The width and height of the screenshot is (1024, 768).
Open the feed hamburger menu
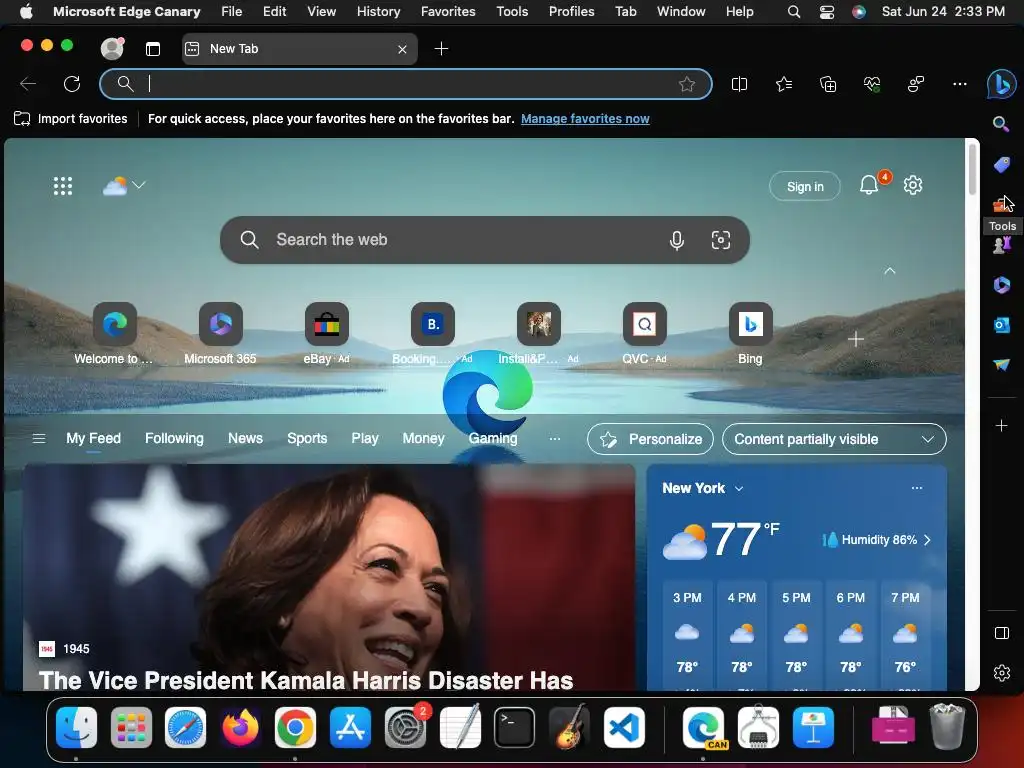pos(39,438)
